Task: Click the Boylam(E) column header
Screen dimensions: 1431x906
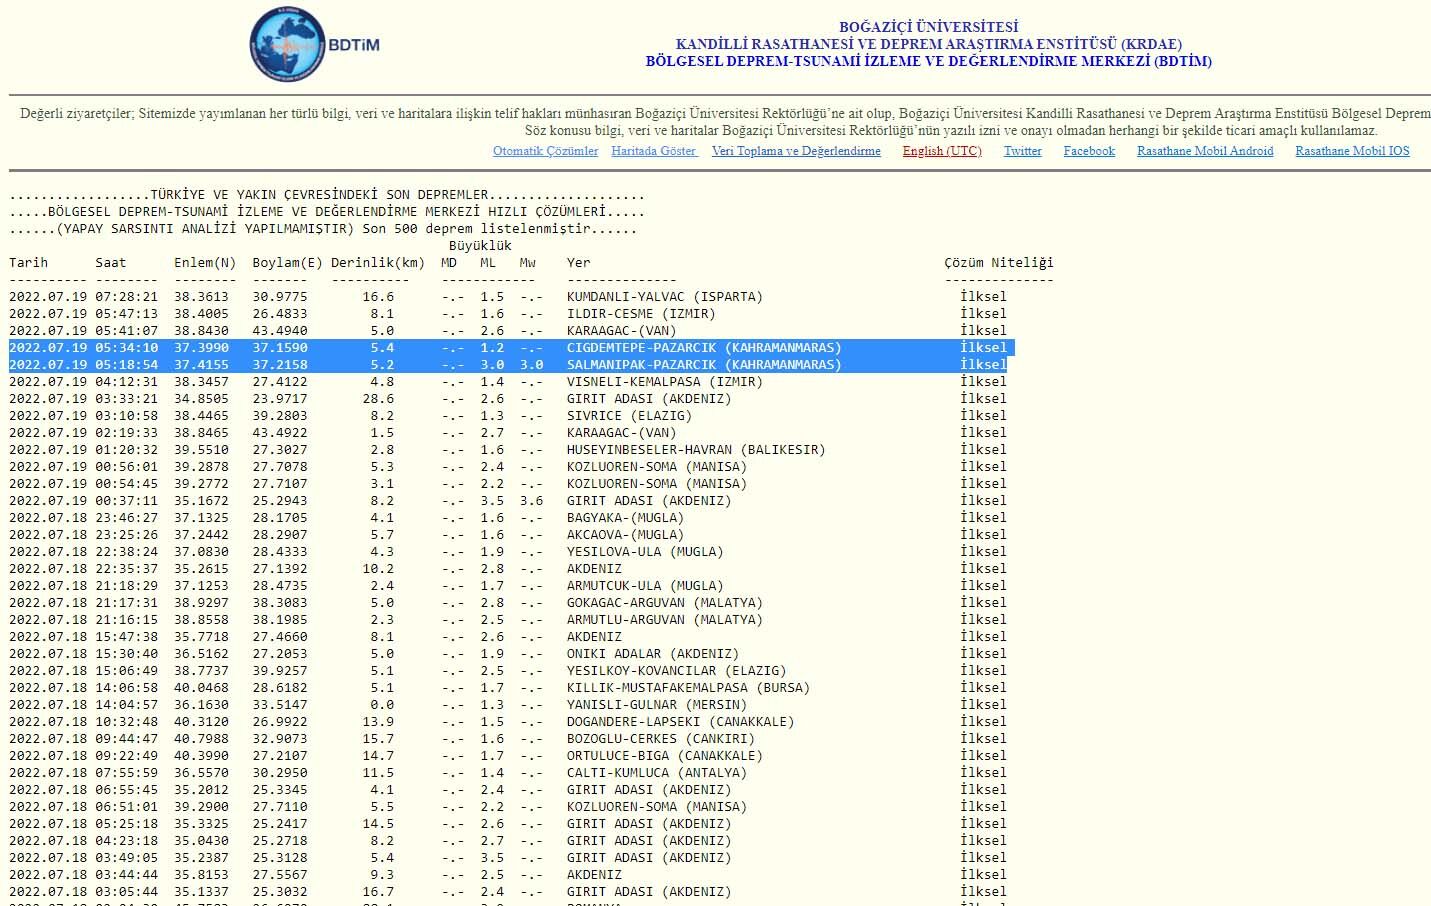Action: [x=287, y=263]
